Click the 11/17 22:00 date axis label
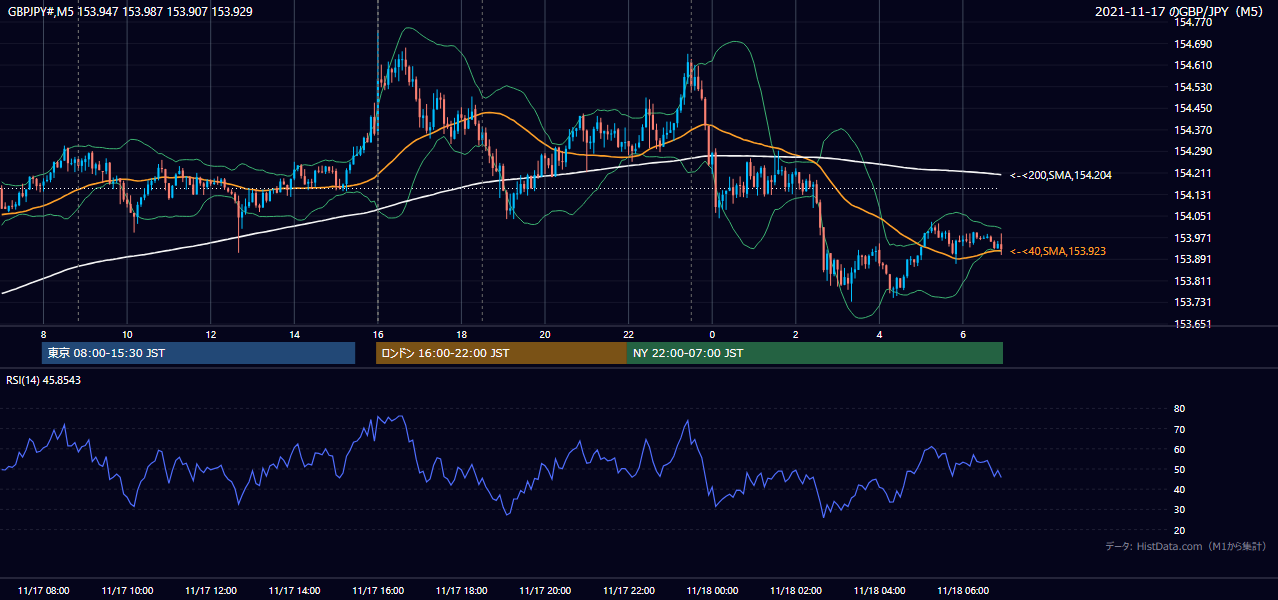1278x600 pixels. pyautogui.click(x=628, y=591)
